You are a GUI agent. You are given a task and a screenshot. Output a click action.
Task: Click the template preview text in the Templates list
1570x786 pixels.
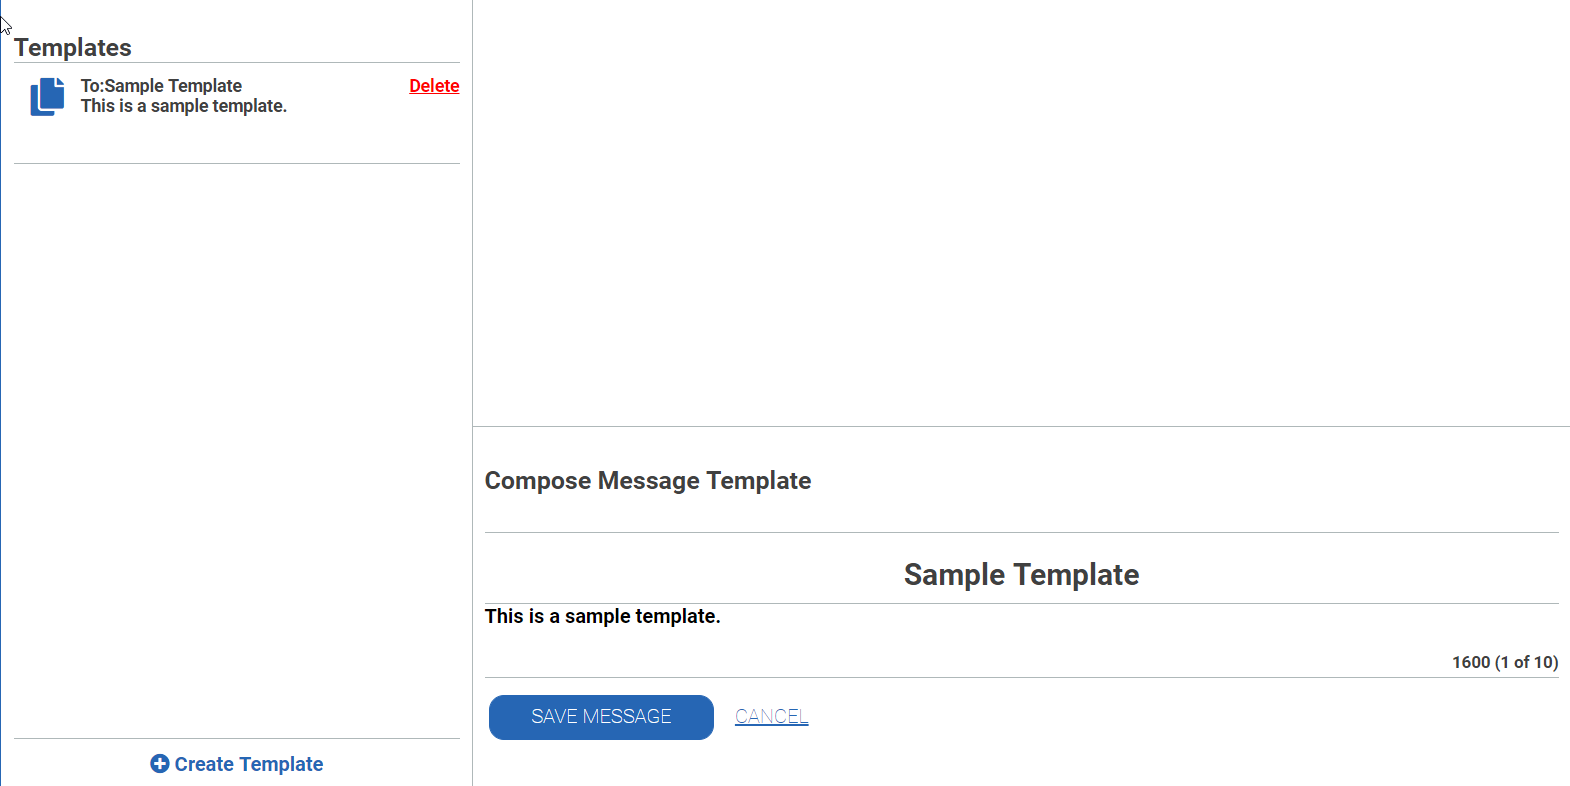[x=184, y=106]
